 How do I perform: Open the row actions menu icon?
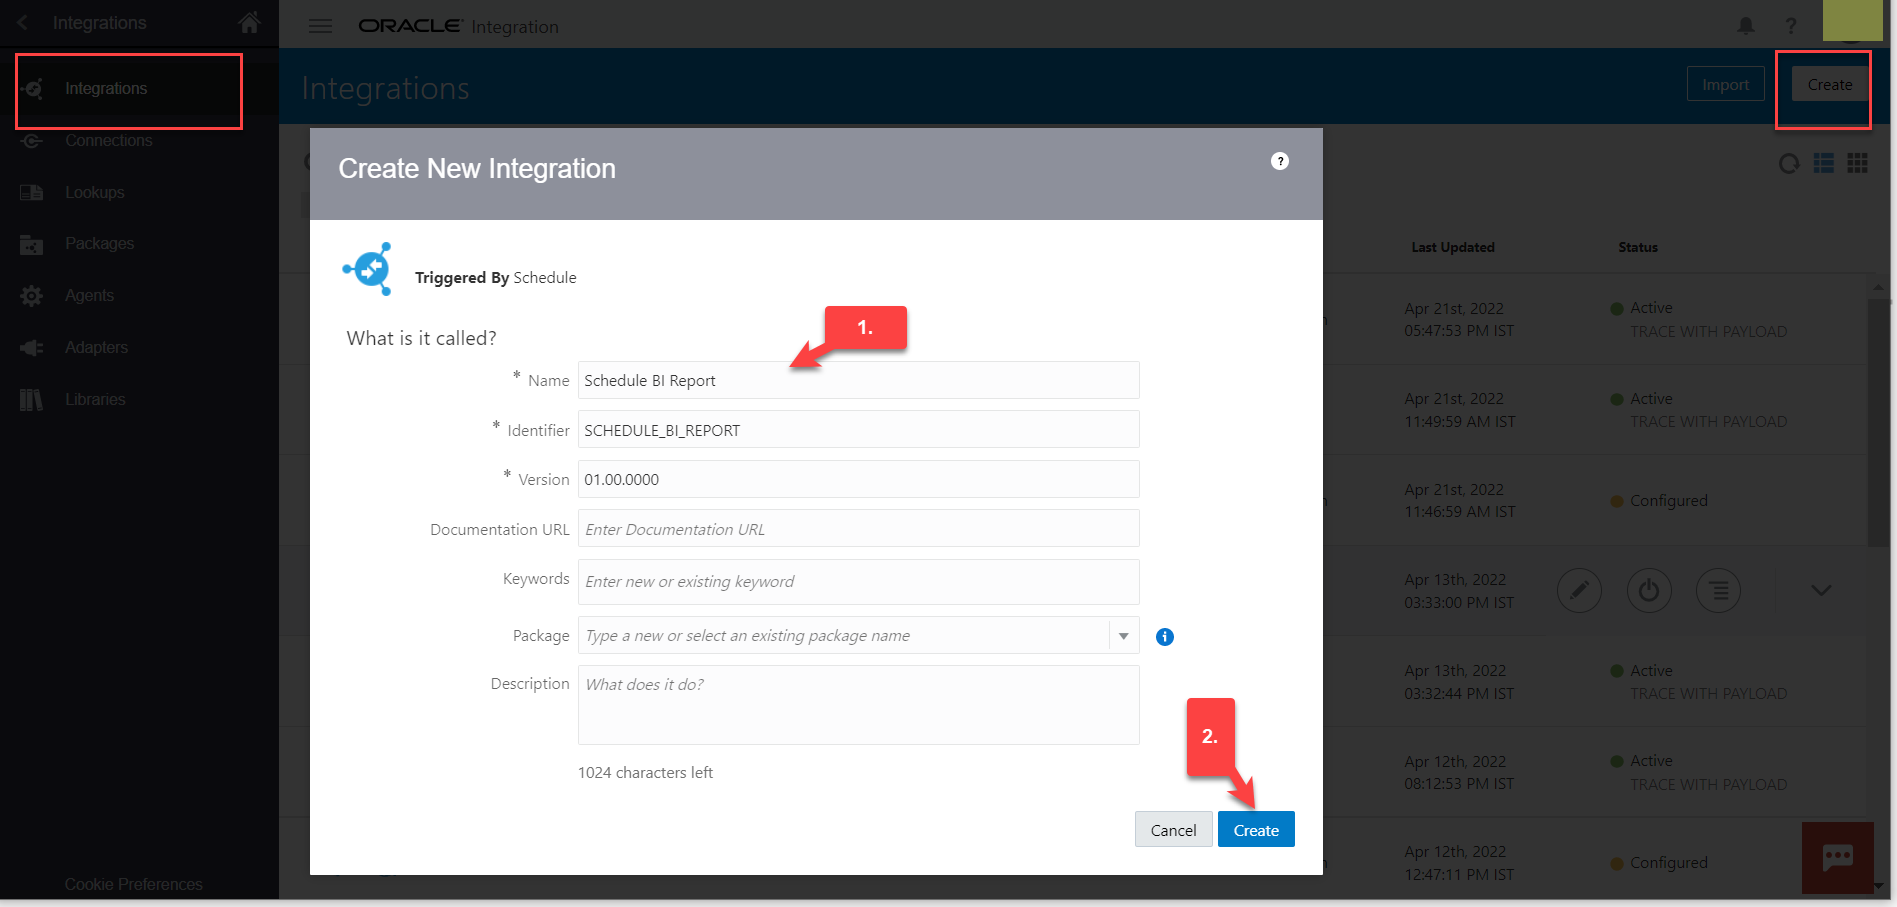[1718, 591]
